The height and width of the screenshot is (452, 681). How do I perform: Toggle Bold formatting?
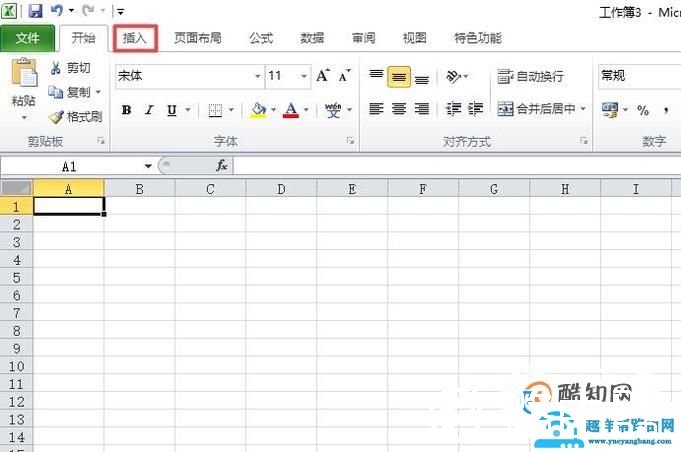pyautogui.click(x=126, y=110)
